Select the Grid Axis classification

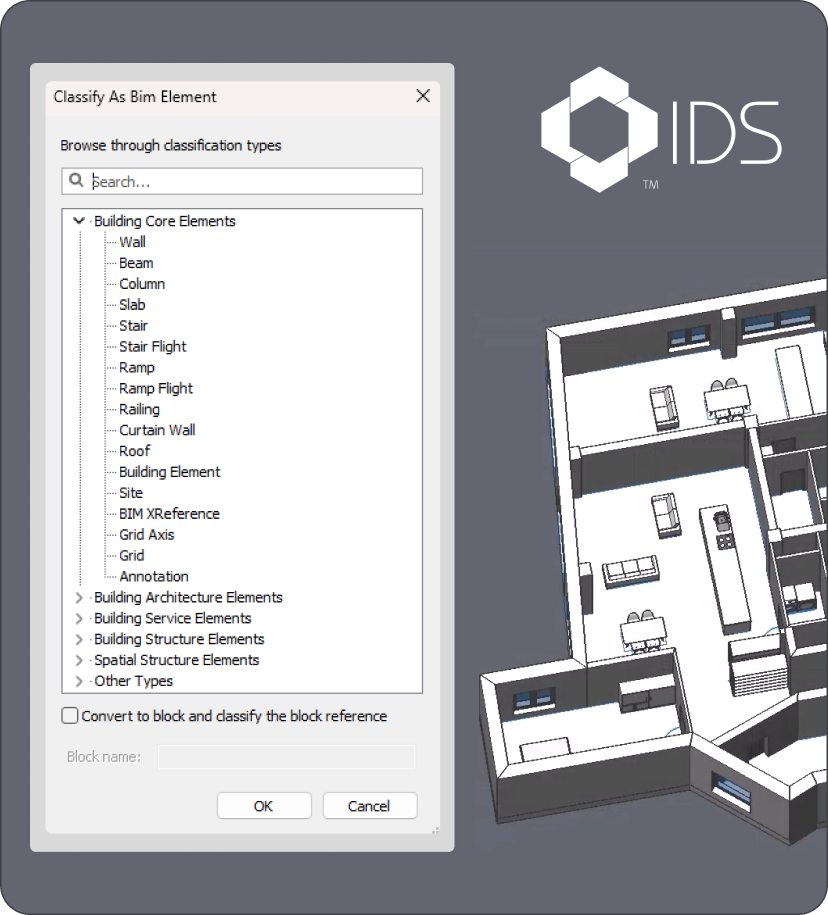(147, 534)
